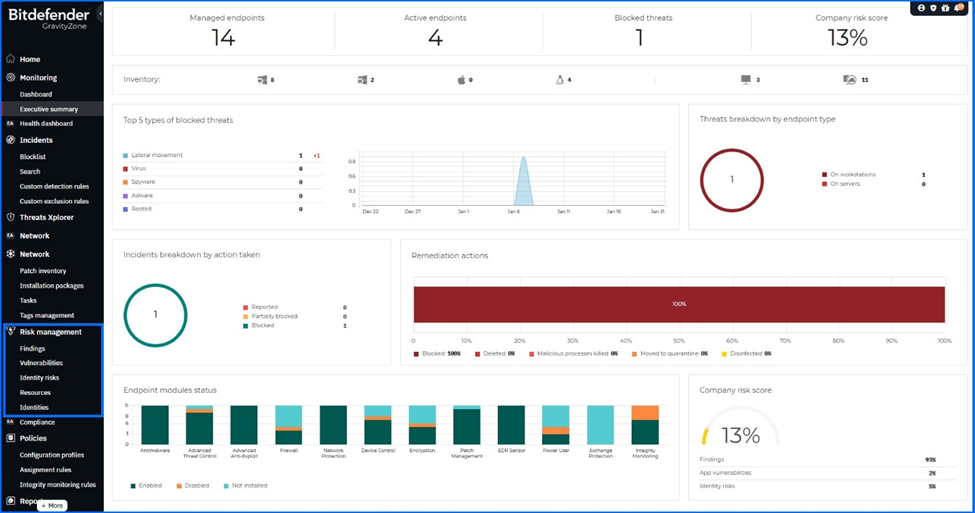The width and height of the screenshot is (975, 513).
Task: Click the Home icon in sidebar
Action: pyautogui.click(x=10, y=59)
